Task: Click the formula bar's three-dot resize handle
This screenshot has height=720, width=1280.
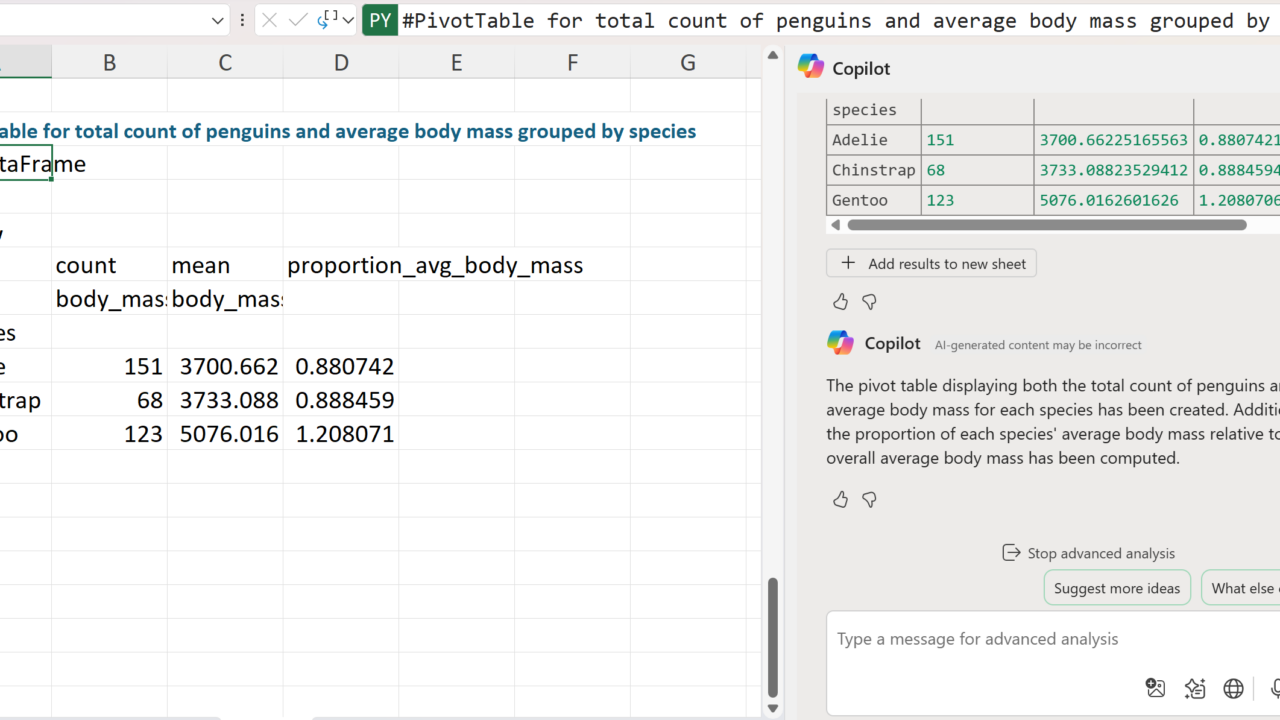Action: [242, 20]
